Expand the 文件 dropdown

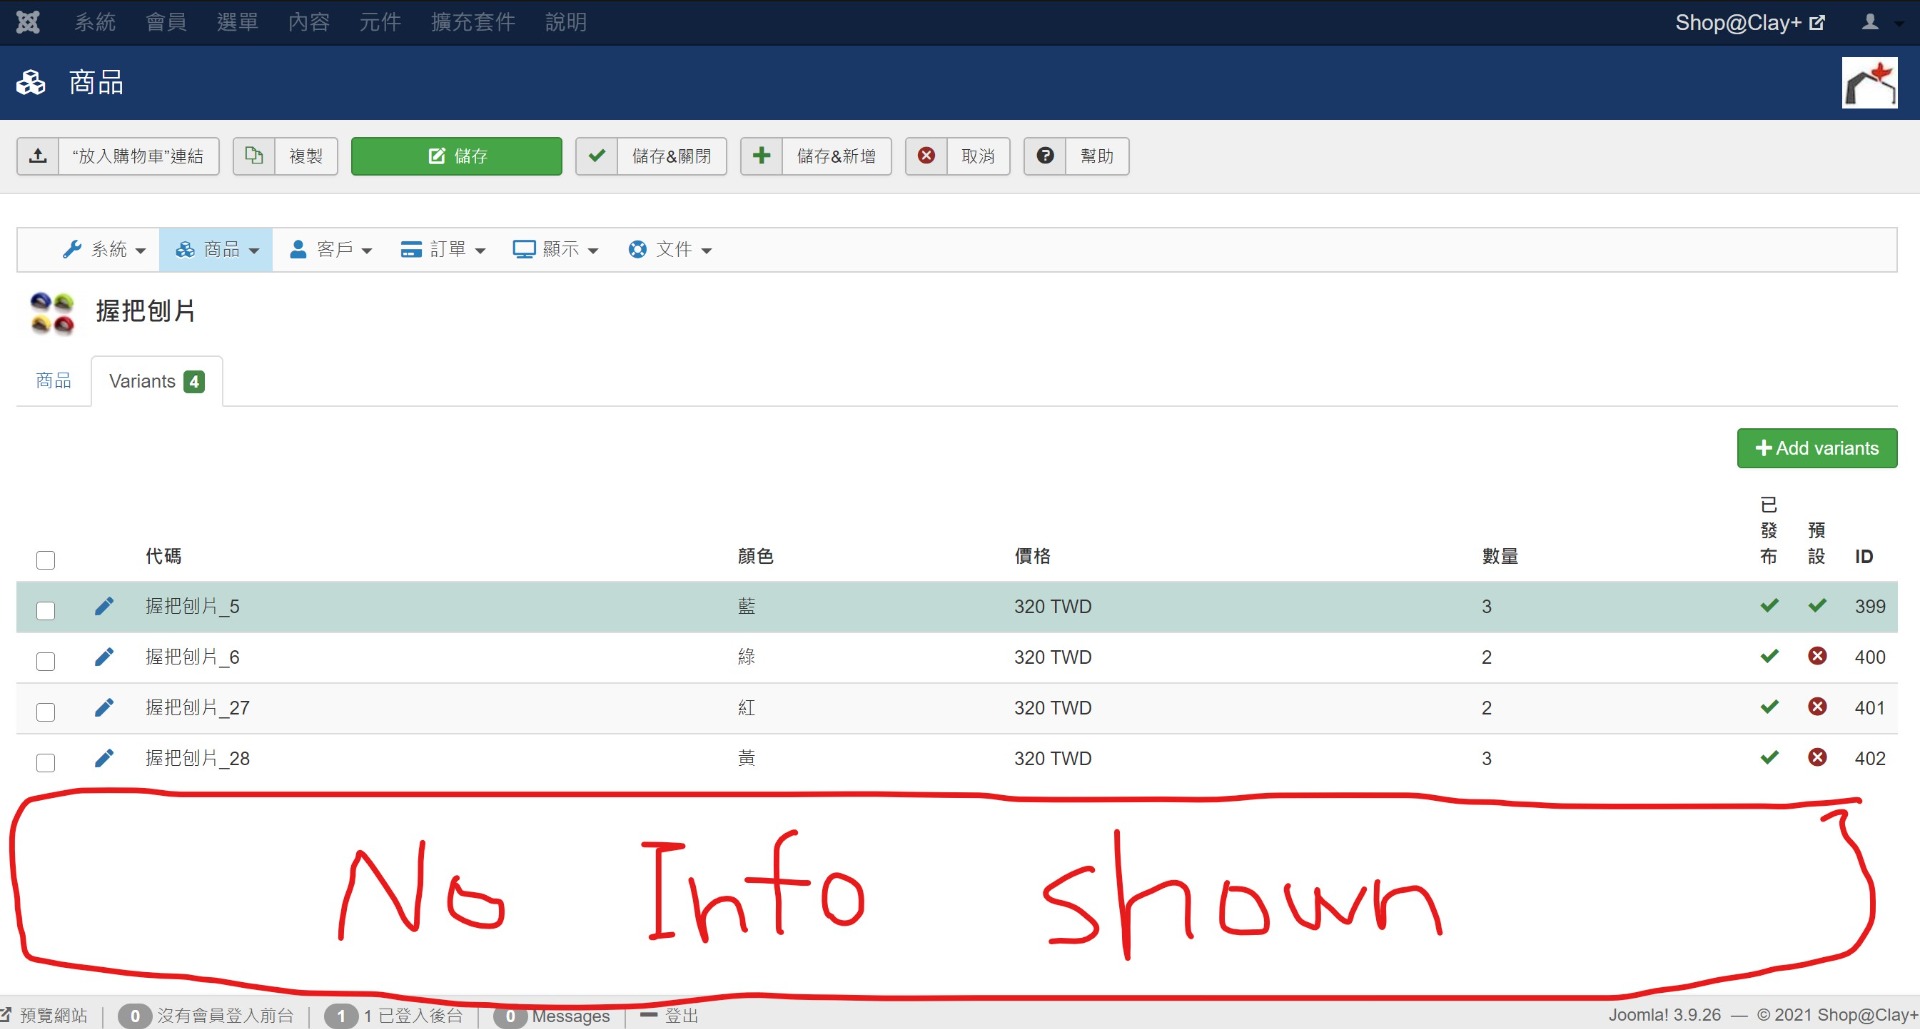tap(670, 250)
